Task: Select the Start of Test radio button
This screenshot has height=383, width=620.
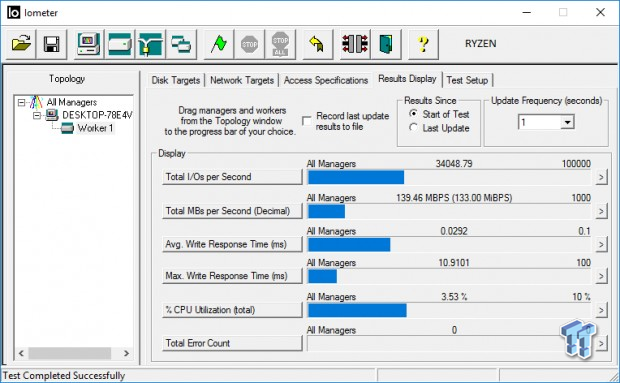Action: (x=413, y=113)
